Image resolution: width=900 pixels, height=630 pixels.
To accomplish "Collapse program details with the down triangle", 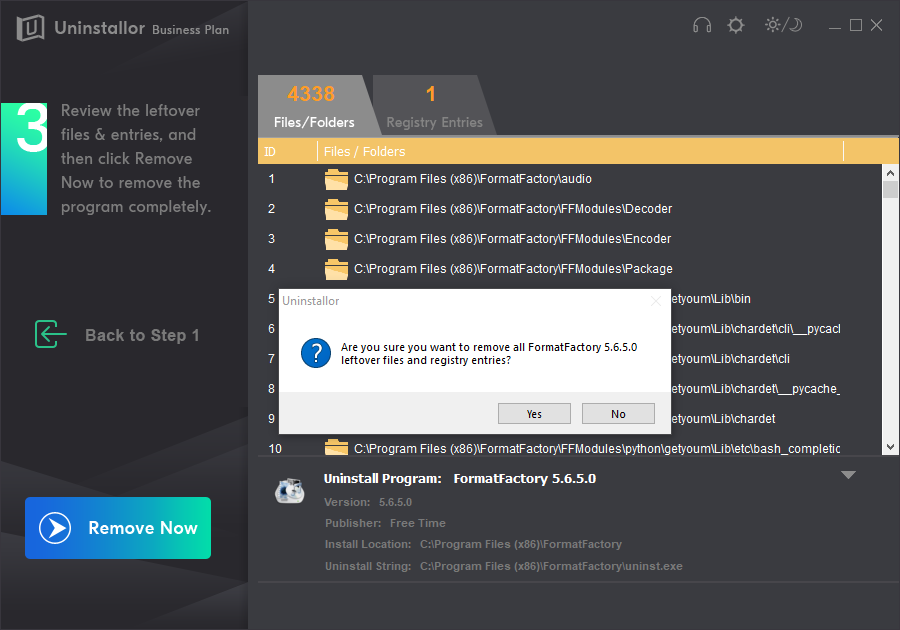I will point(848,475).
